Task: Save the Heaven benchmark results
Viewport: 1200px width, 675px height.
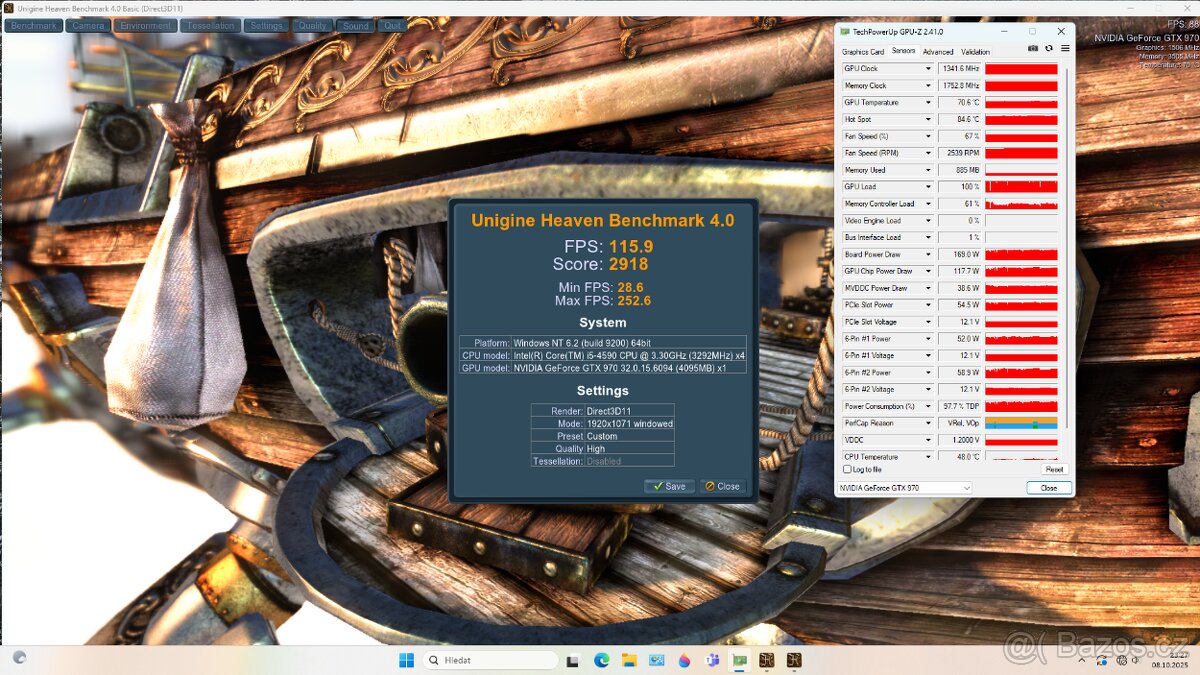Action: point(669,486)
